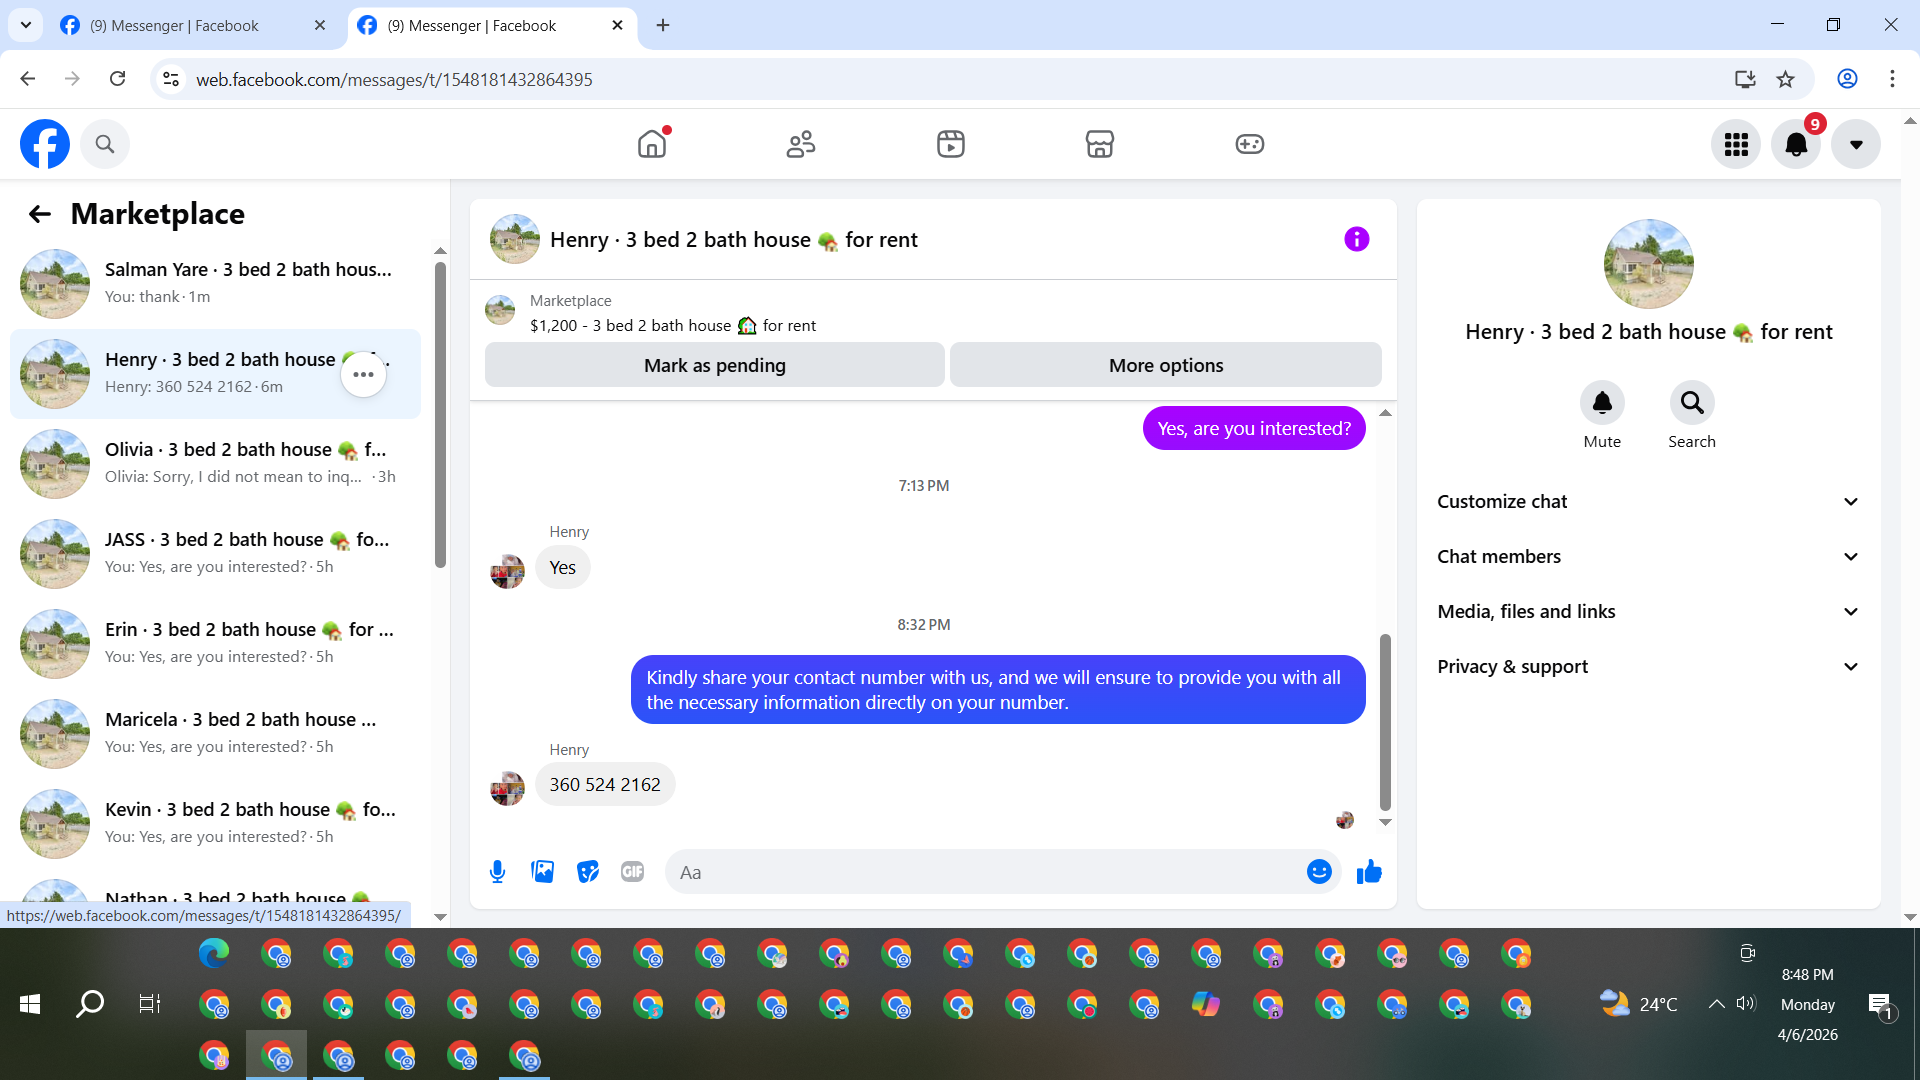Open the $1,200 house listing link
This screenshot has width=1920, height=1080.
(673, 326)
